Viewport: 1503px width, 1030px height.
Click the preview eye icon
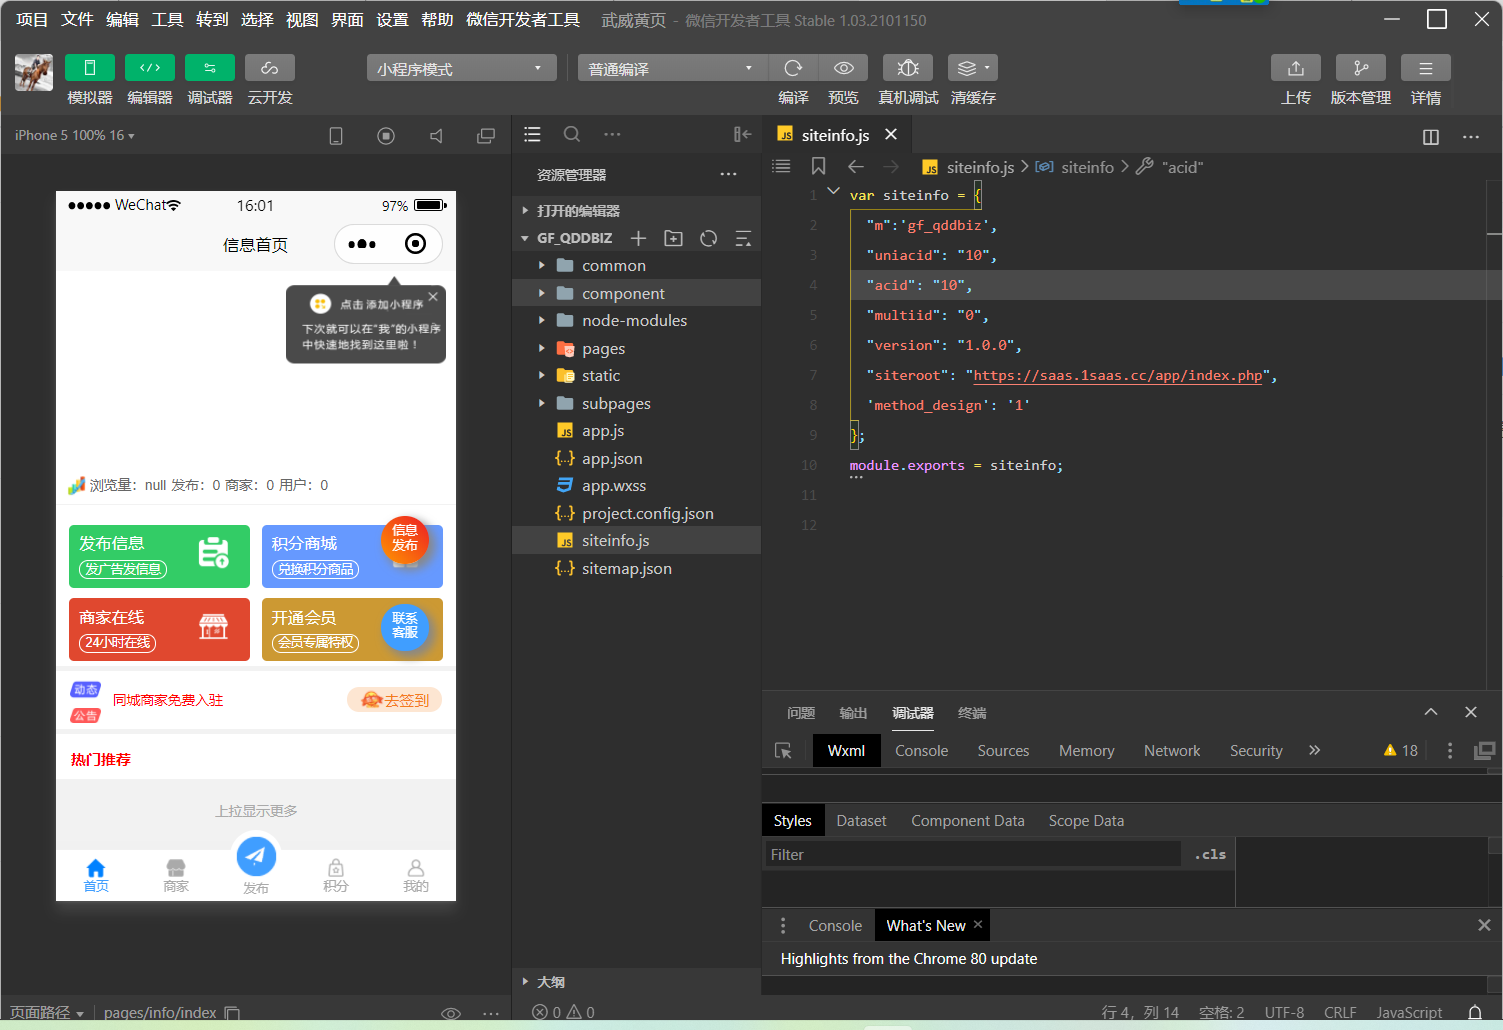[x=844, y=67]
